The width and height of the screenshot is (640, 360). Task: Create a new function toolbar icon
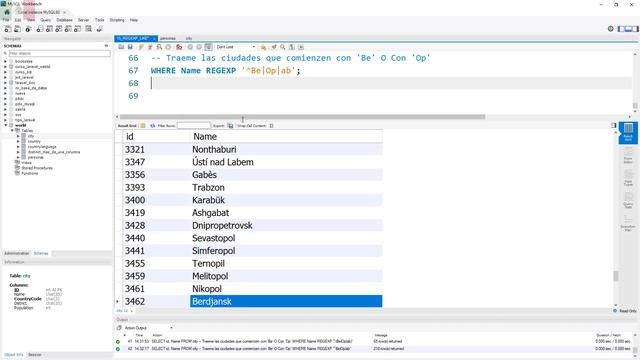(78, 29)
